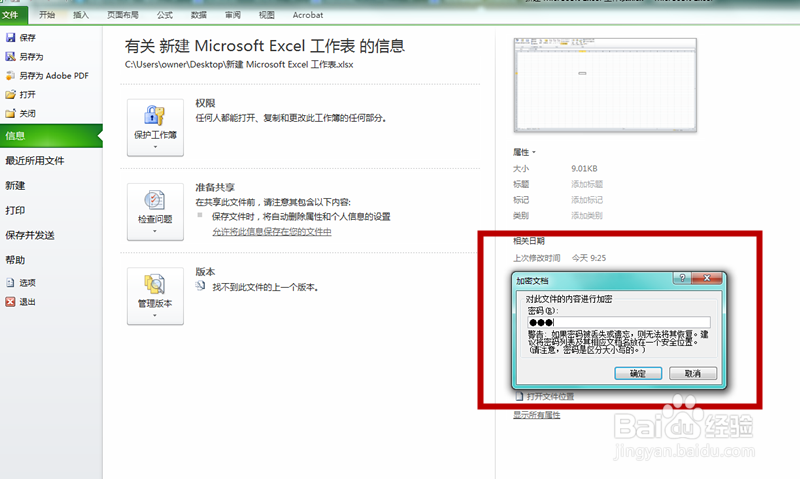Close the 加密文档 dialog with the X
800x479 pixels.
707,278
